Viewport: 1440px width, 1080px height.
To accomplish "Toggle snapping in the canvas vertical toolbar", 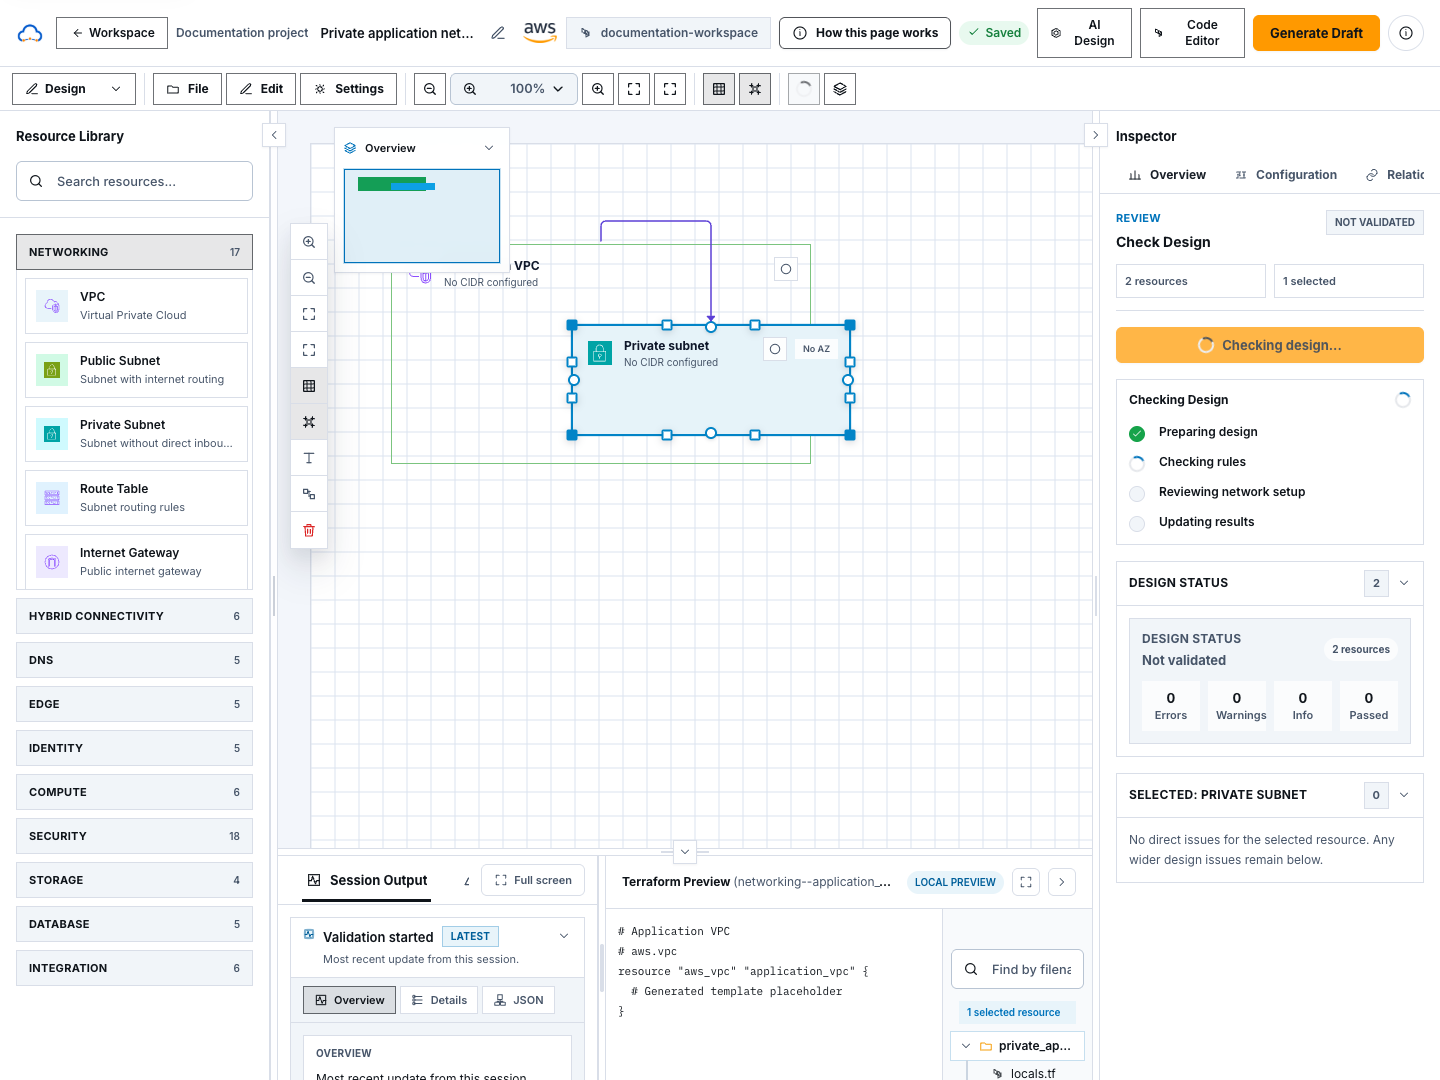I will [309, 422].
